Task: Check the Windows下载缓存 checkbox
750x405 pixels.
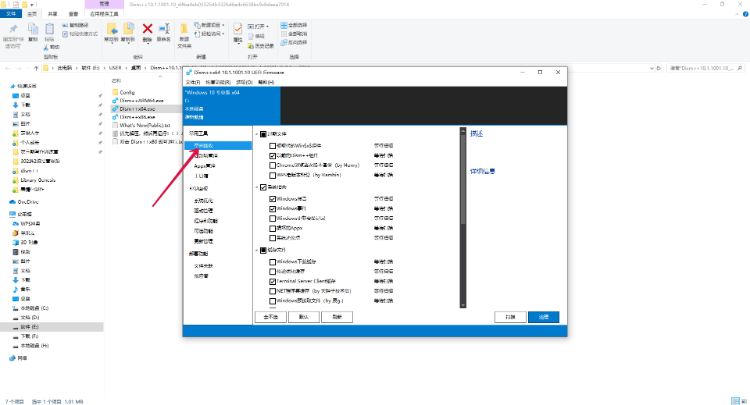Action: tap(272, 262)
